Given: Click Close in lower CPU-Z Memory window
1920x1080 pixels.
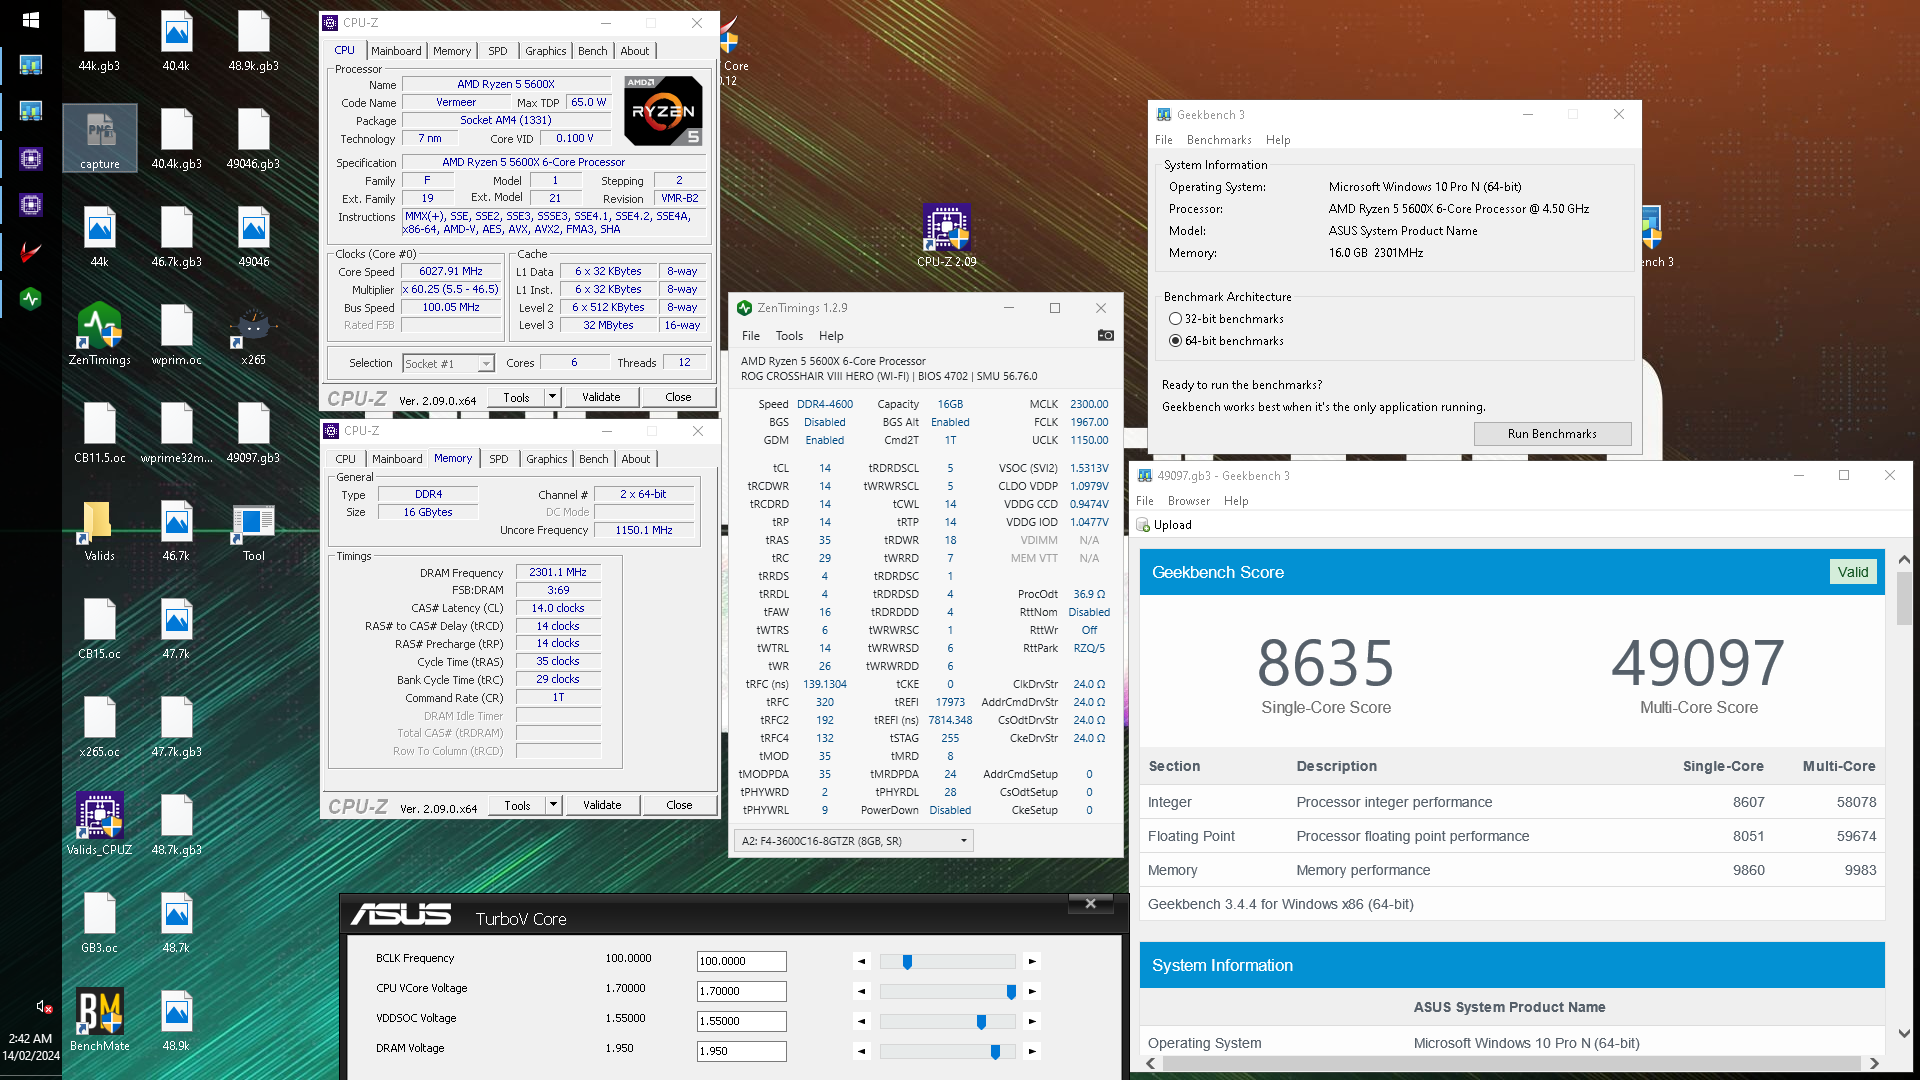Looking at the screenshot, I should 679,805.
